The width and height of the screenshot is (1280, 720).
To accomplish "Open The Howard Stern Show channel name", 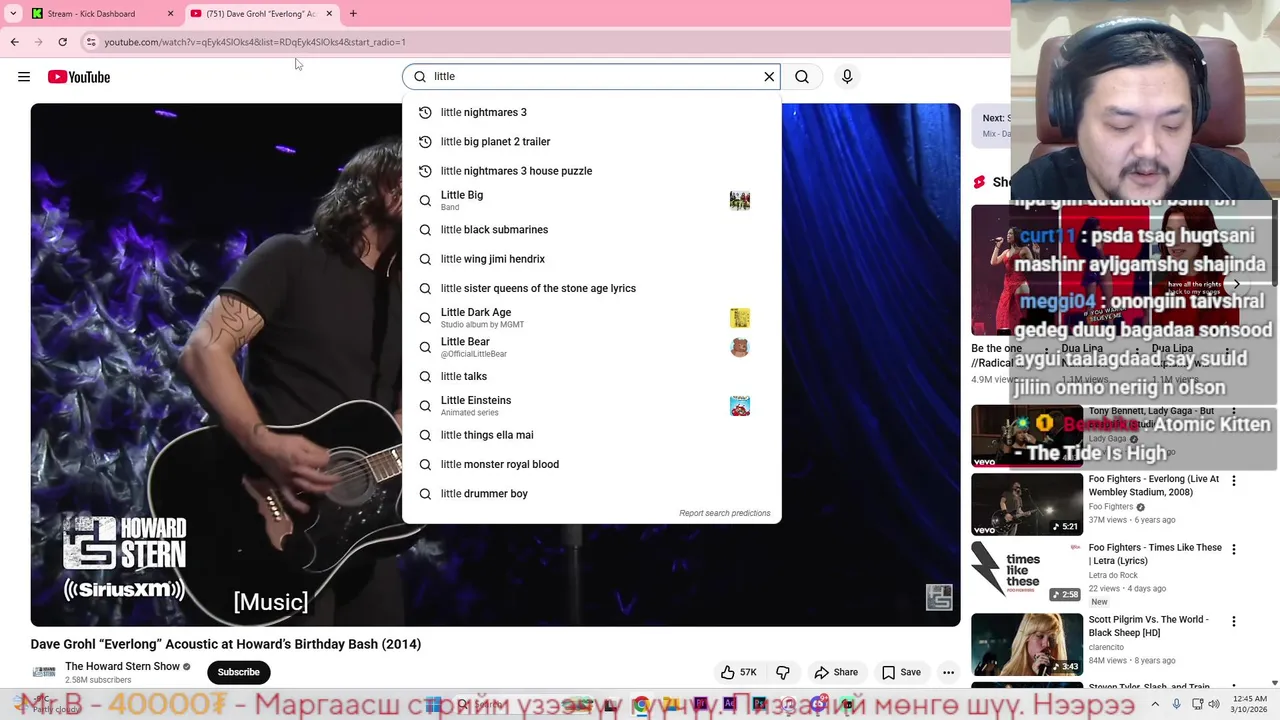I will (122, 666).
